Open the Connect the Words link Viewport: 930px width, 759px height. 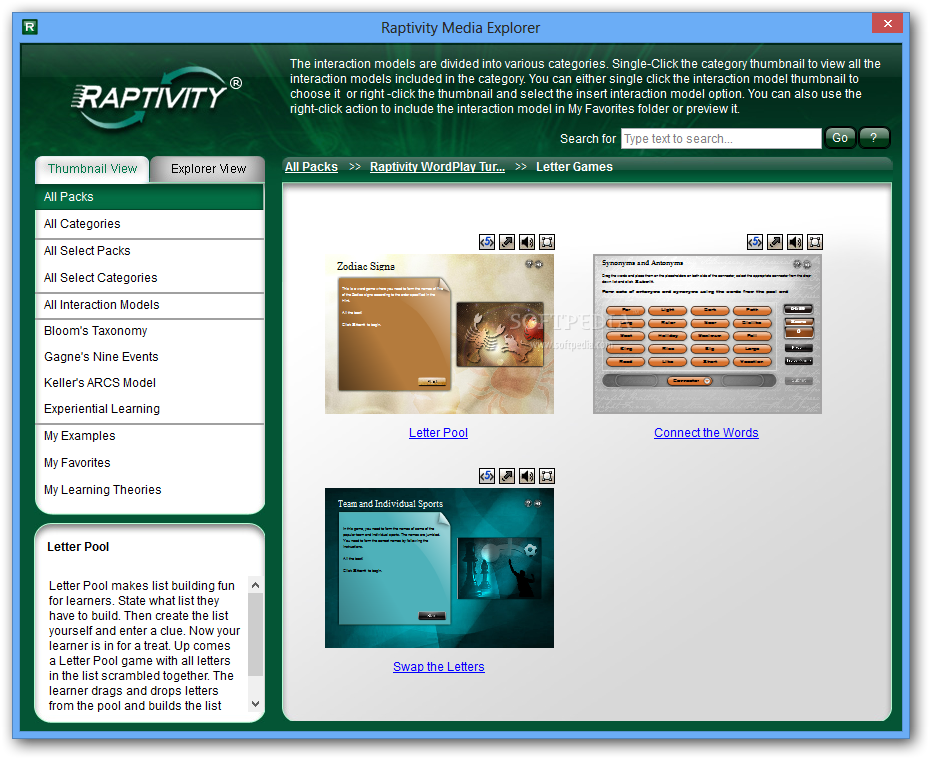[706, 433]
